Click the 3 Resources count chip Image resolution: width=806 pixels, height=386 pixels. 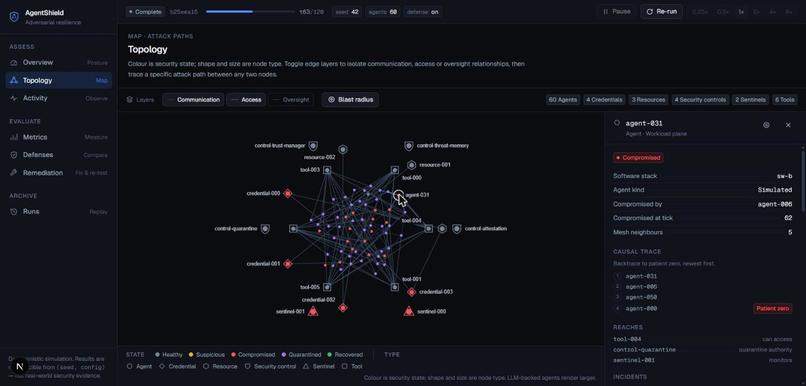pyautogui.click(x=649, y=100)
